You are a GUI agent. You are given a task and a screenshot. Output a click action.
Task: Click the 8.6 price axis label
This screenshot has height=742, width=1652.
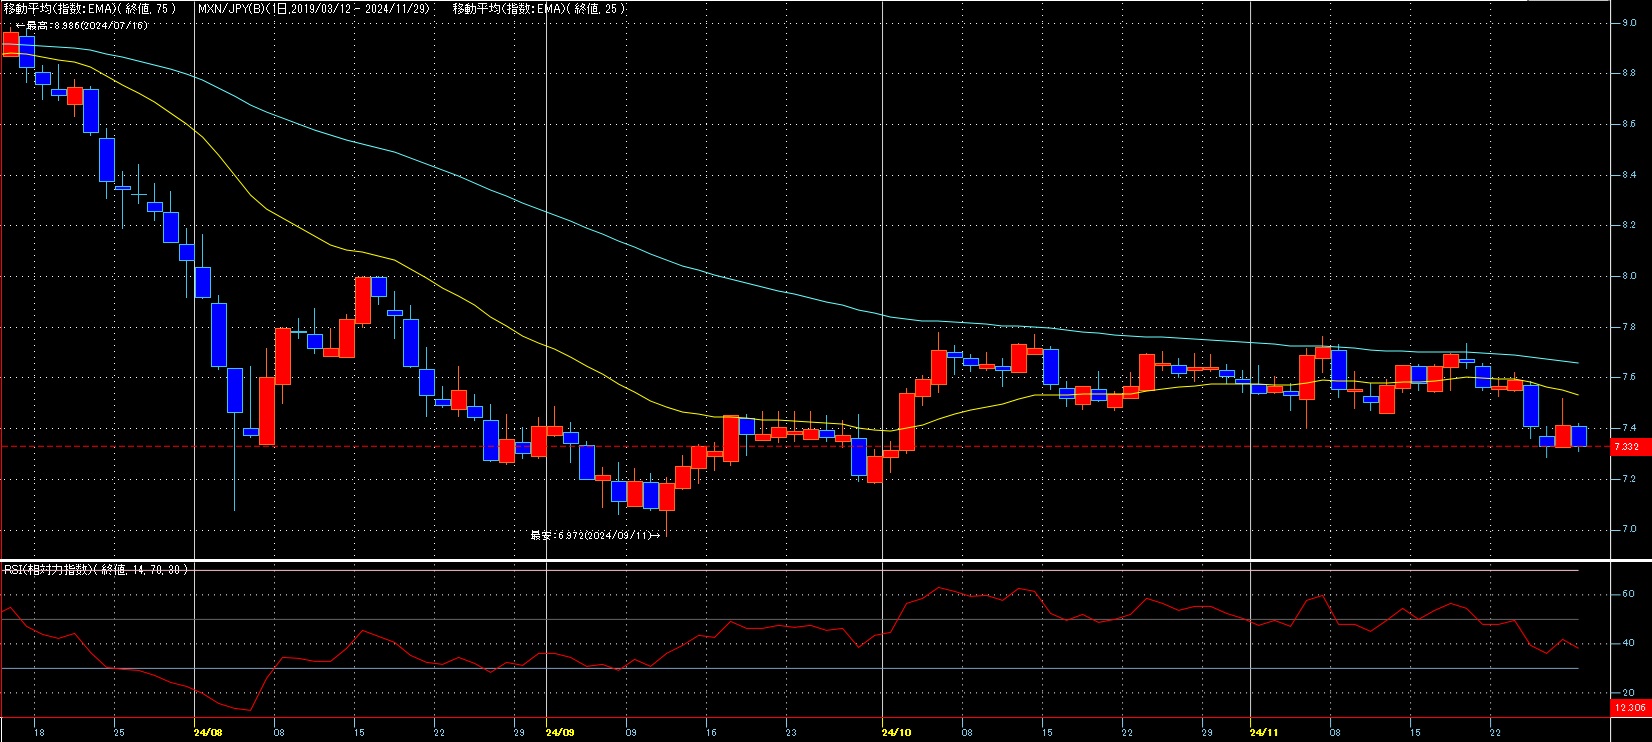(1630, 124)
